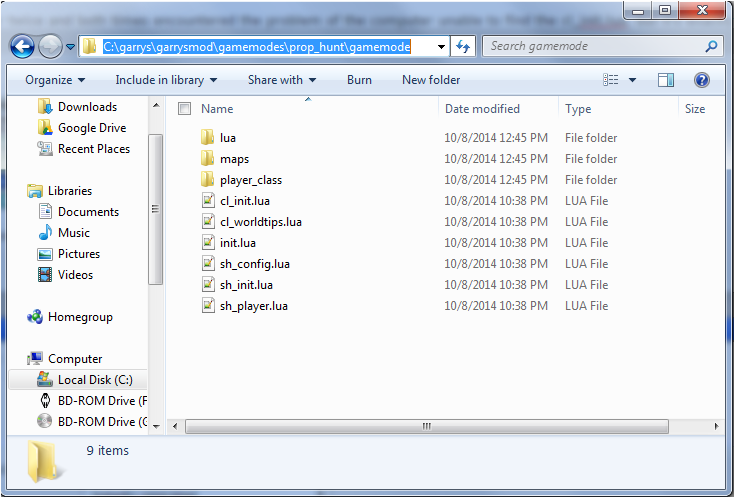Click the Homegroup icon in sidebar
Viewport: 734px width, 497px height.
click(x=36, y=317)
